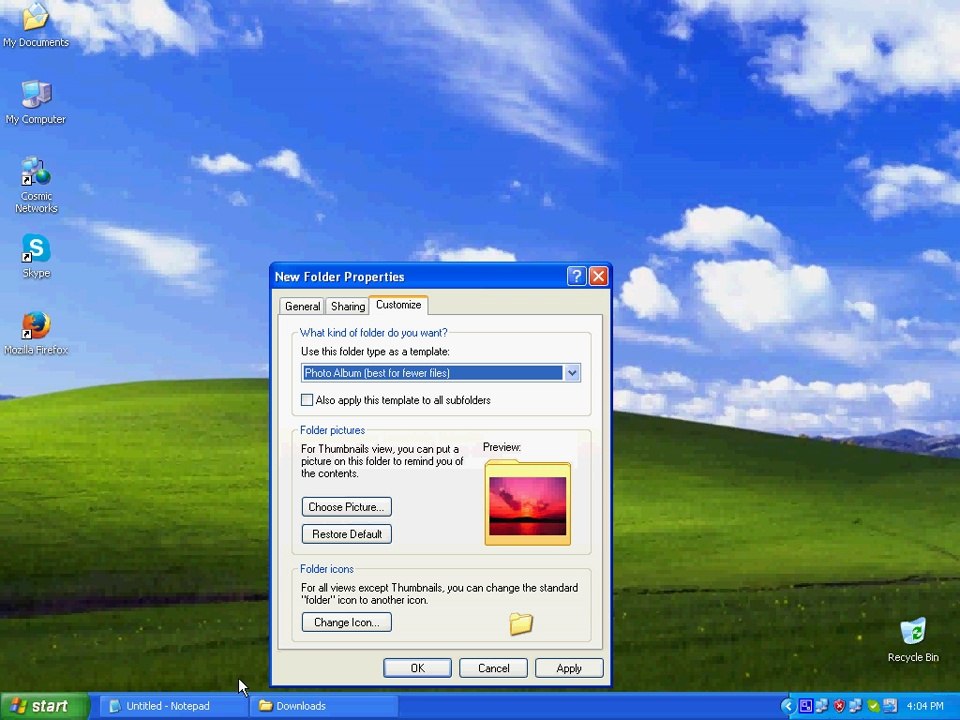Click Cancel in the properties dialog
The height and width of the screenshot is (720, 960).
click(x=493, y=668)
